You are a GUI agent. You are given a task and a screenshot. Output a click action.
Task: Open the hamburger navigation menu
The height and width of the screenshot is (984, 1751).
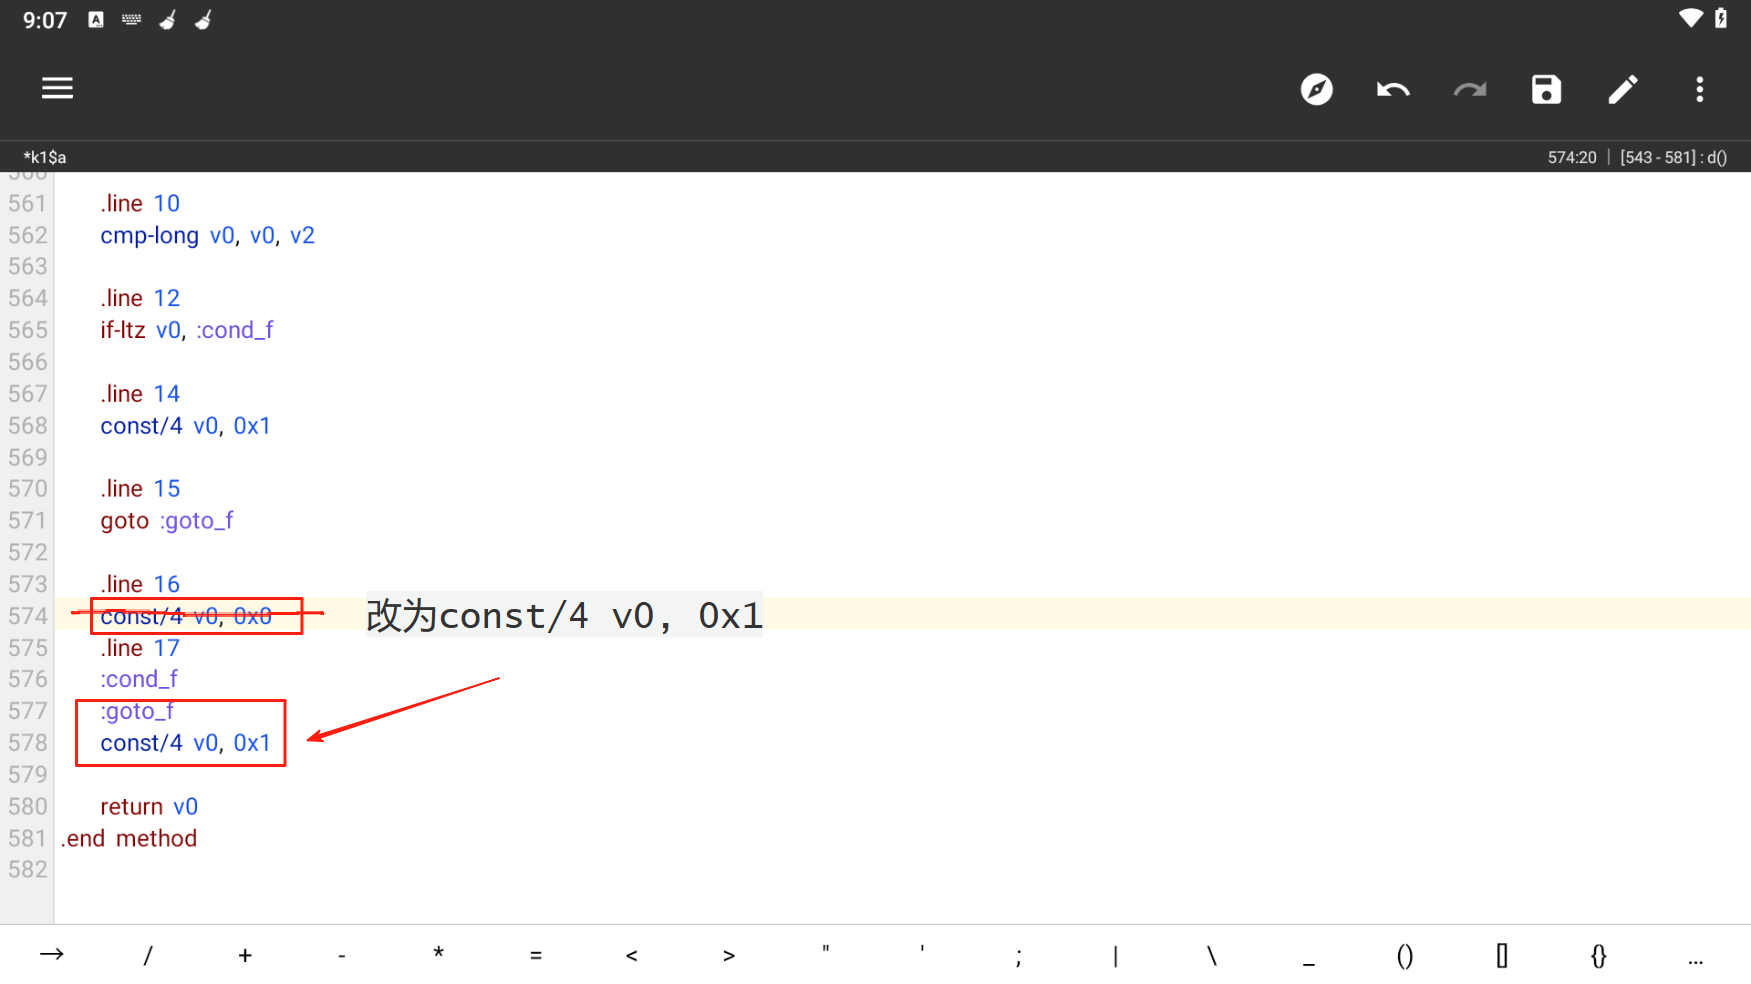[x=57, y=89]
